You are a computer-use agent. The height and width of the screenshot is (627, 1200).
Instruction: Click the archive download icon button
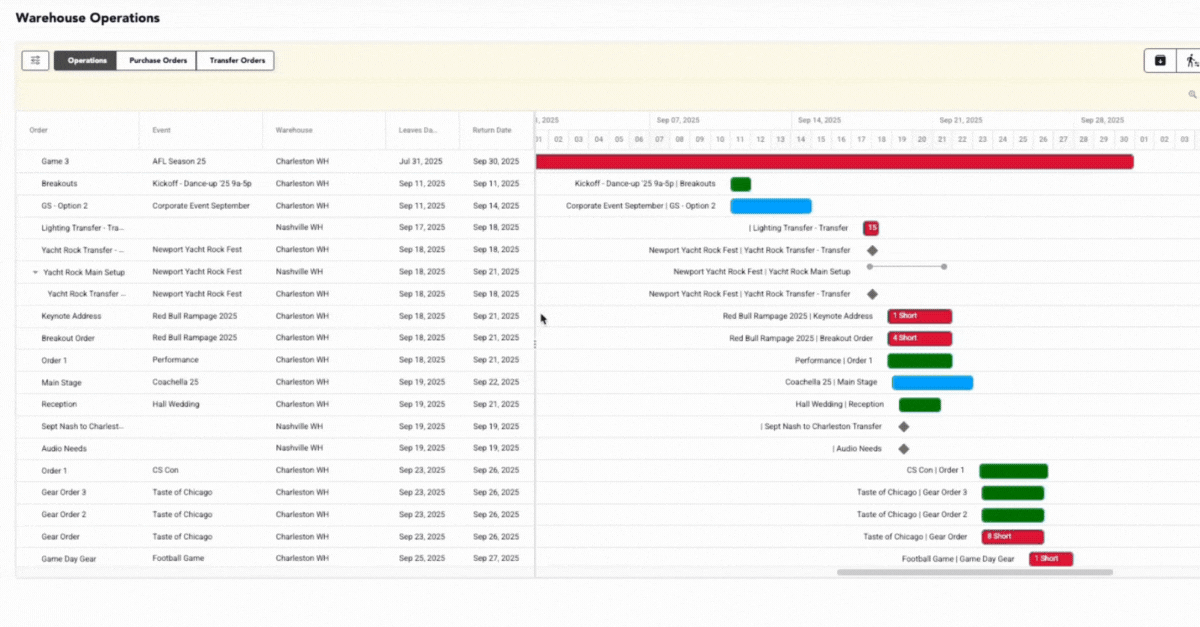point(1160,61)
